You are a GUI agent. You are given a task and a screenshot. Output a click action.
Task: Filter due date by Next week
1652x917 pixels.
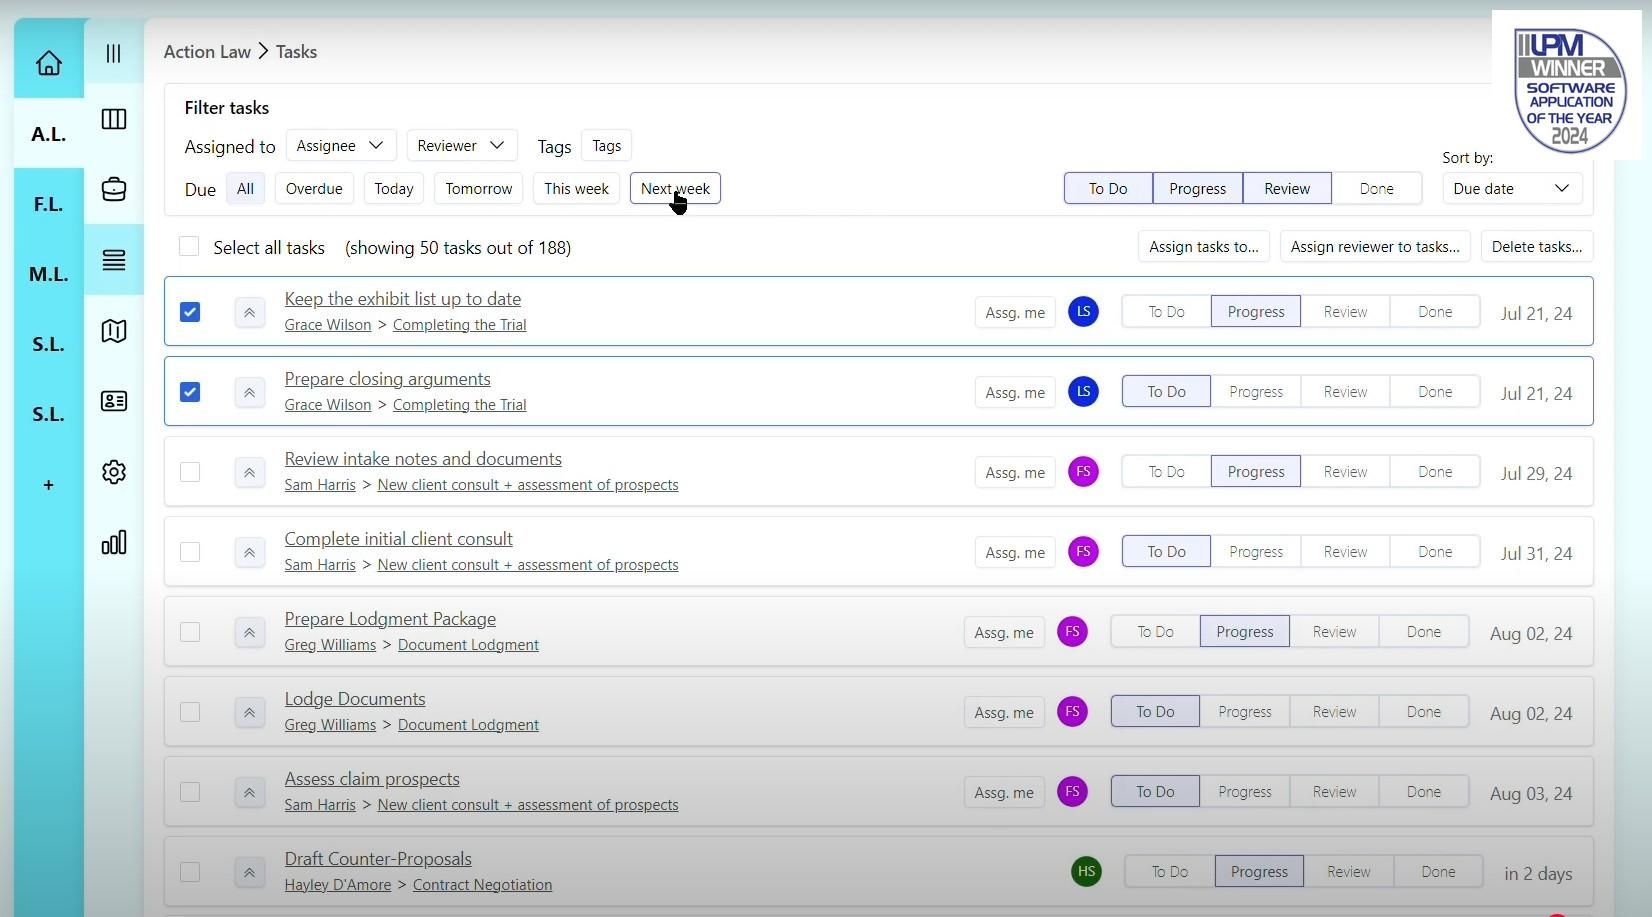[675, 189]
